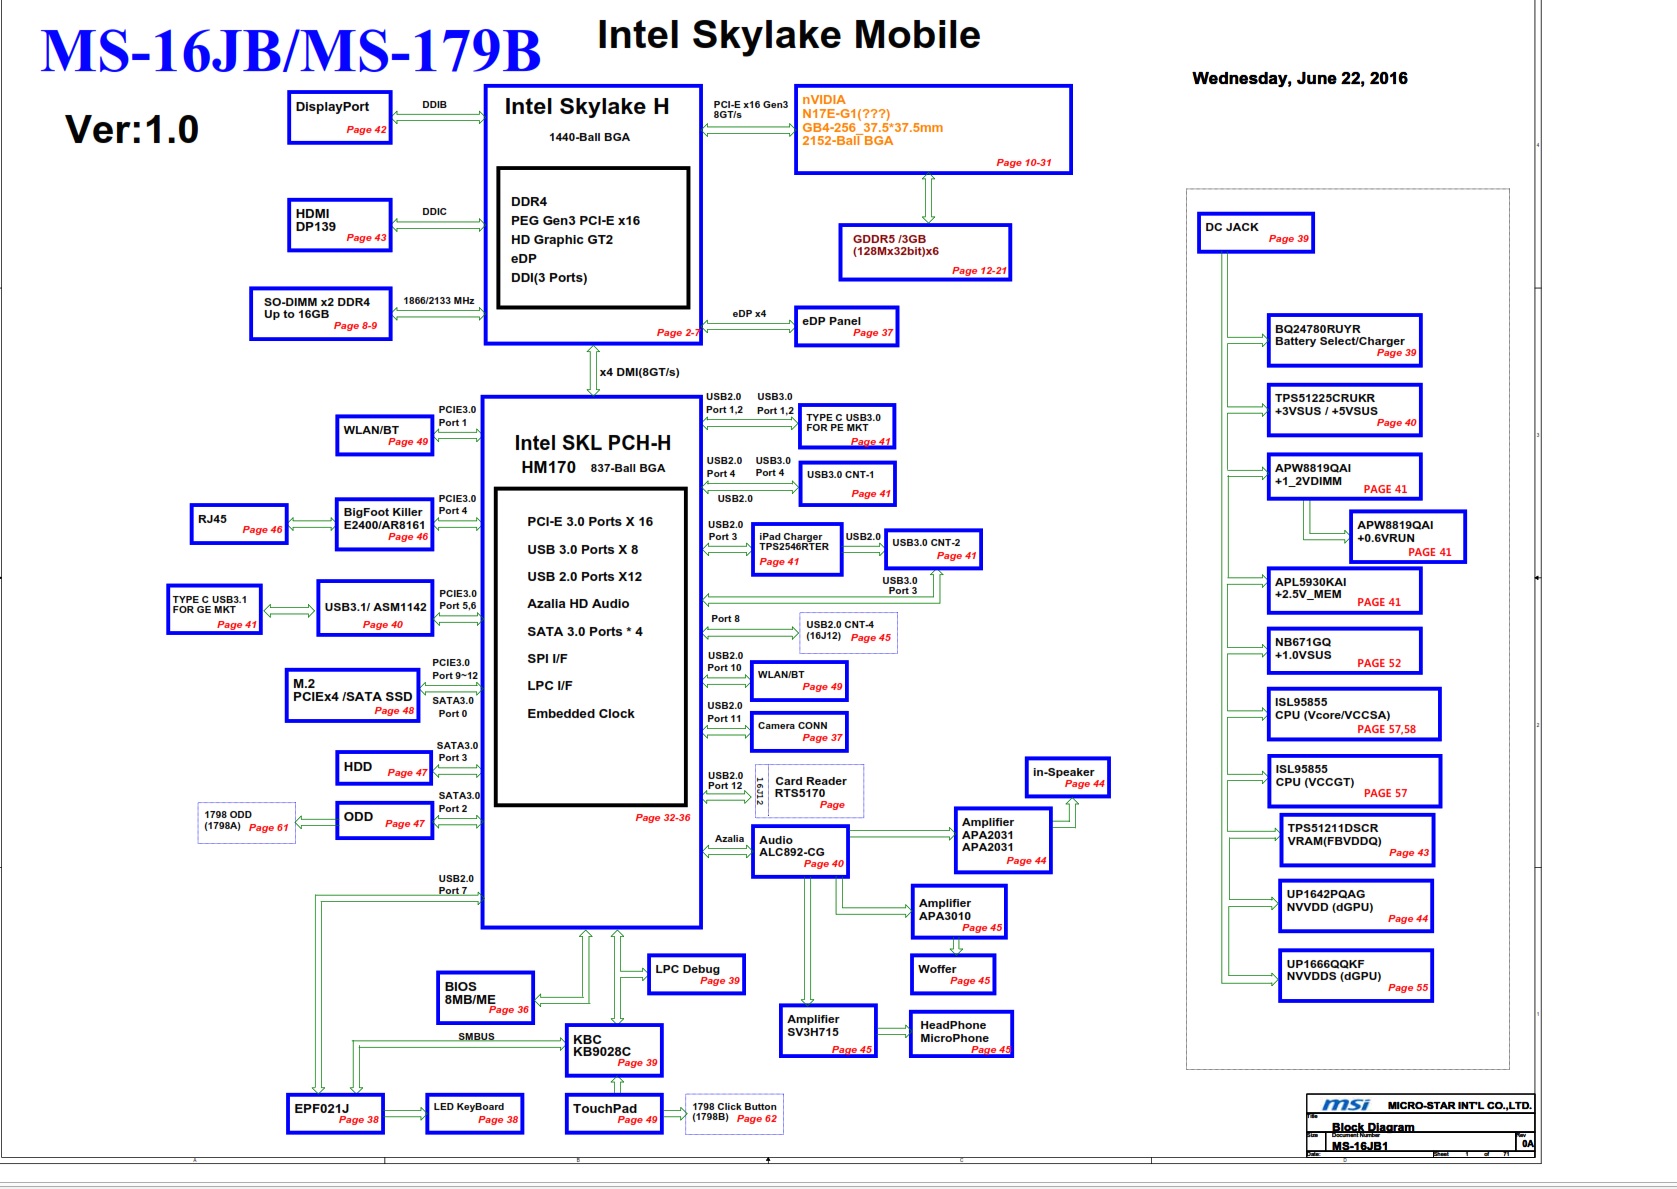
Task: Click the Amplifier APA2031 block
Action: (1003, 840)
